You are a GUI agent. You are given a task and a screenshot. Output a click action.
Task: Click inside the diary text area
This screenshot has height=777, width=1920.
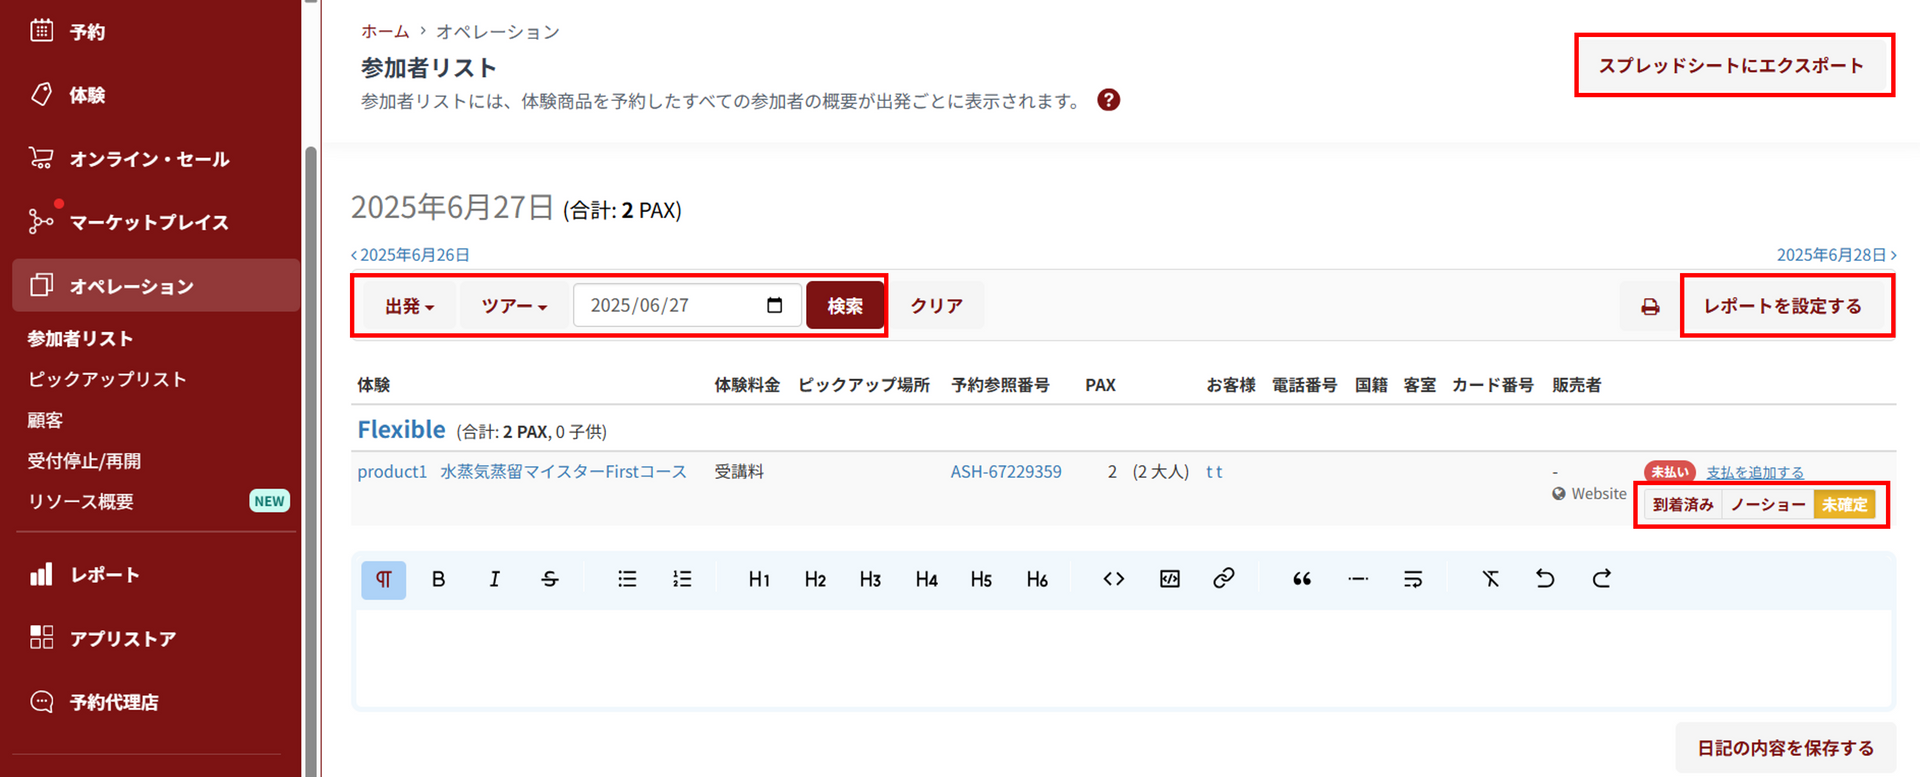[x=1122, y=657]
